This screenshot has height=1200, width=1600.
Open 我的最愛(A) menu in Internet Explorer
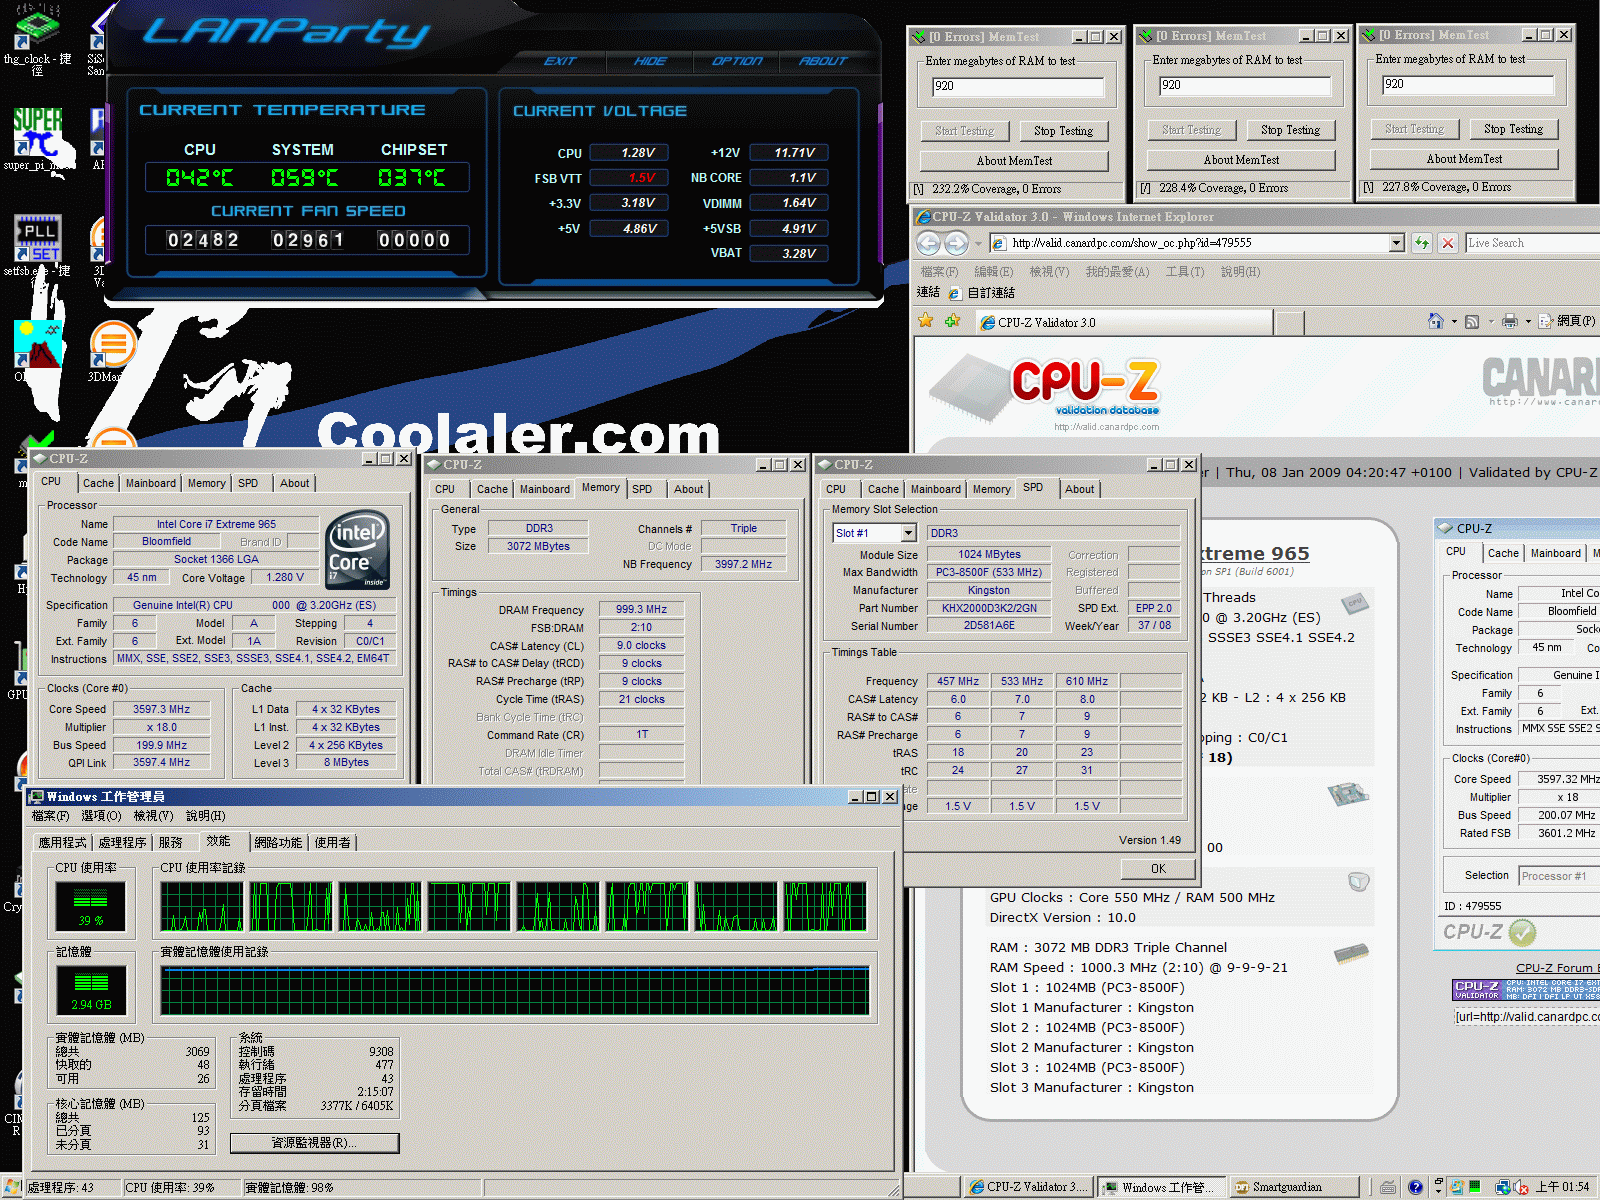1117,271
